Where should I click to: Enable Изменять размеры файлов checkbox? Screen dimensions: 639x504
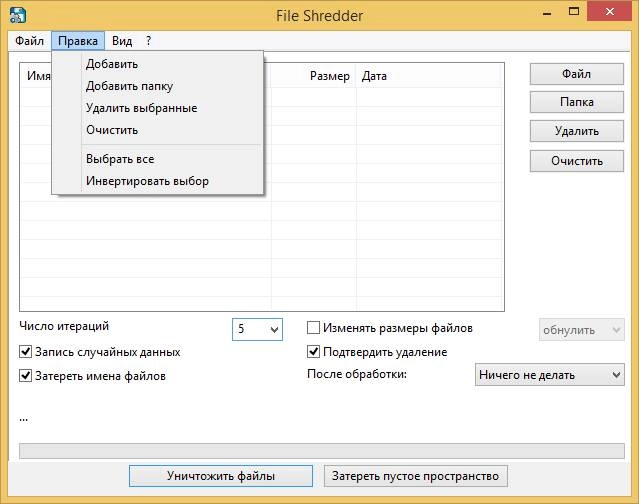coord(313,328)
